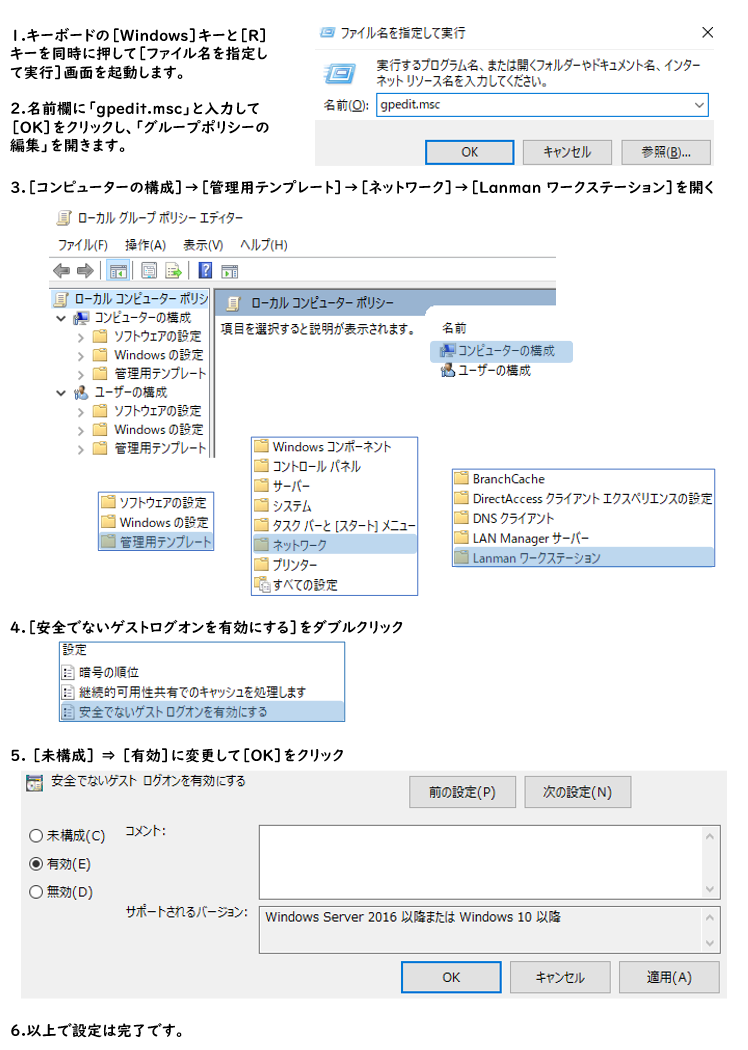Click the folder icon next to BranchCache
The image size is (748, 1050).
pos(461,478)
